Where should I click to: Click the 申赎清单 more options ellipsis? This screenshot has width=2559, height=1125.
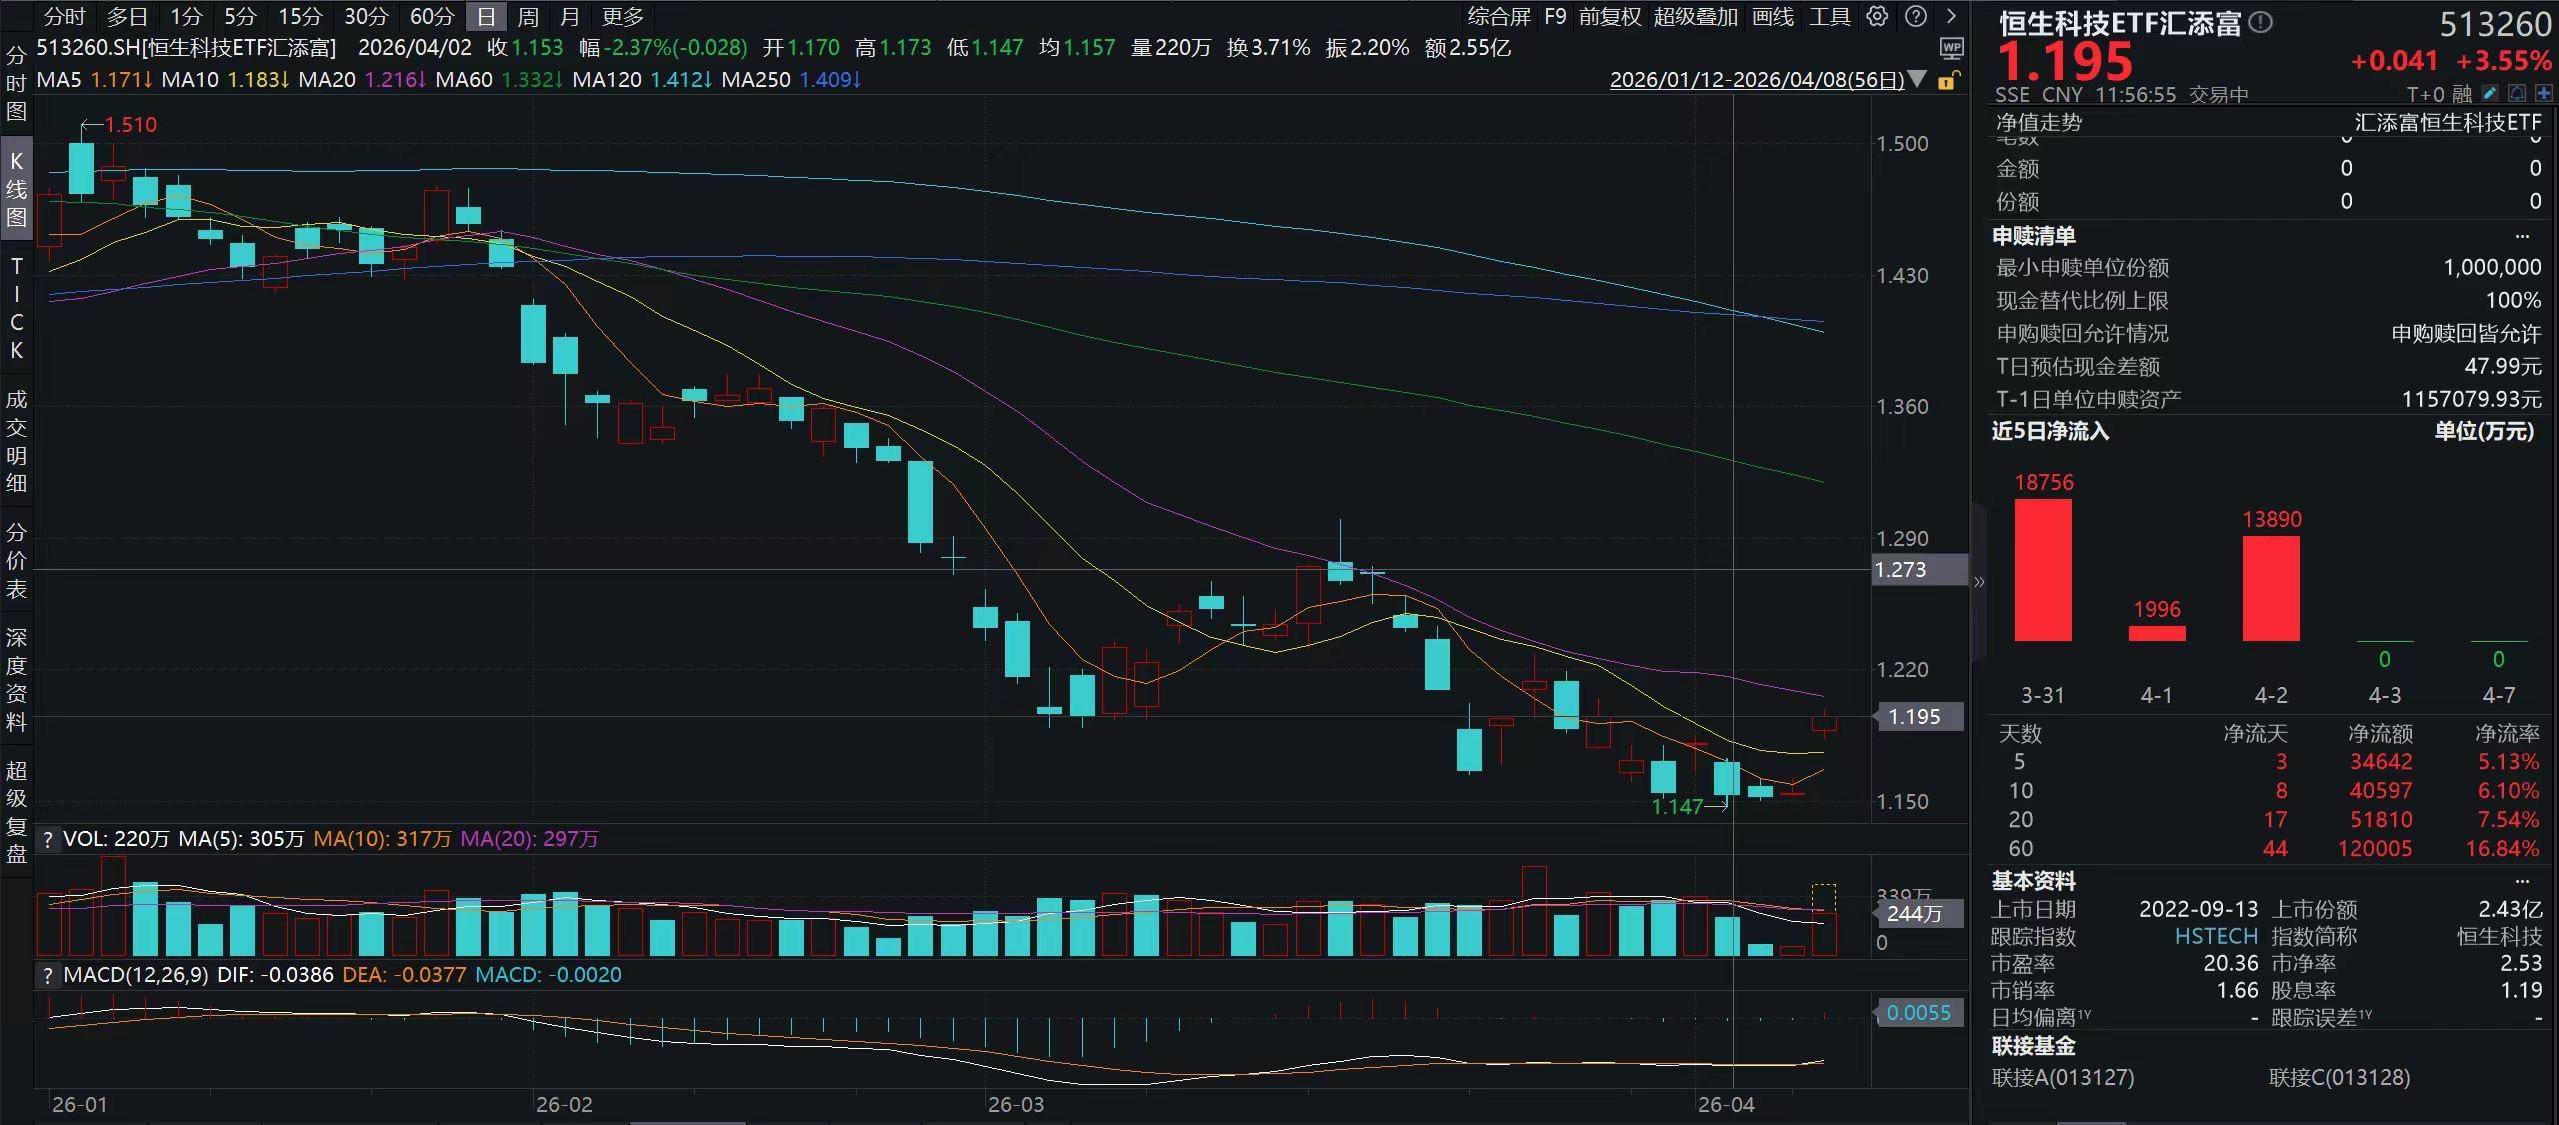[2522, 236]
